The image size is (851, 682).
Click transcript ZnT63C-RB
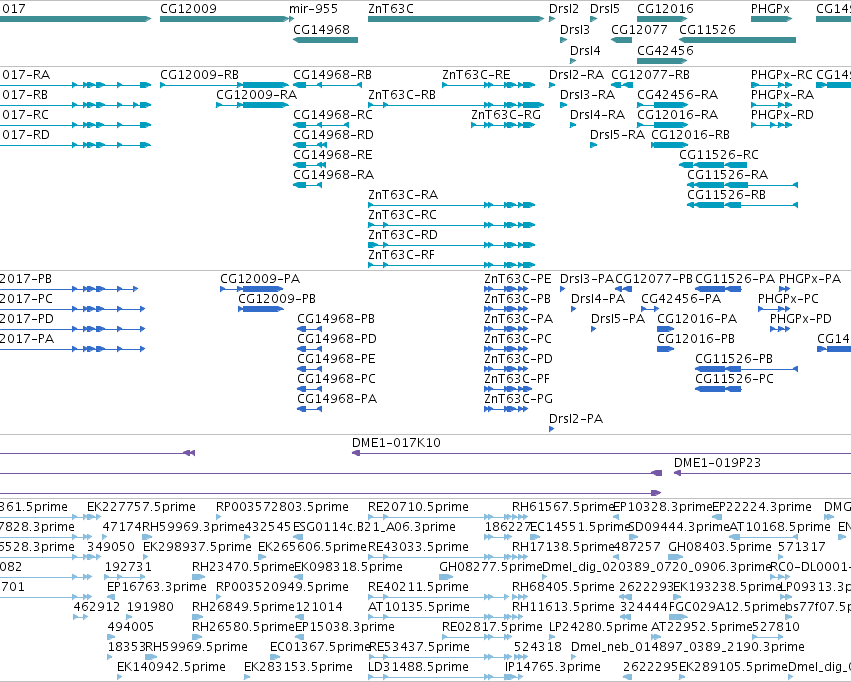402,95
